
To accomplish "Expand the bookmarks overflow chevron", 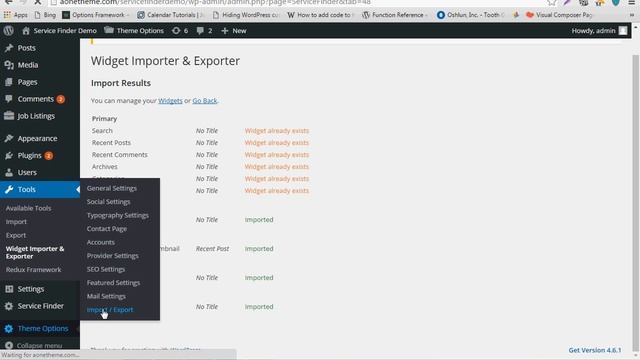I will click(632, 15).
